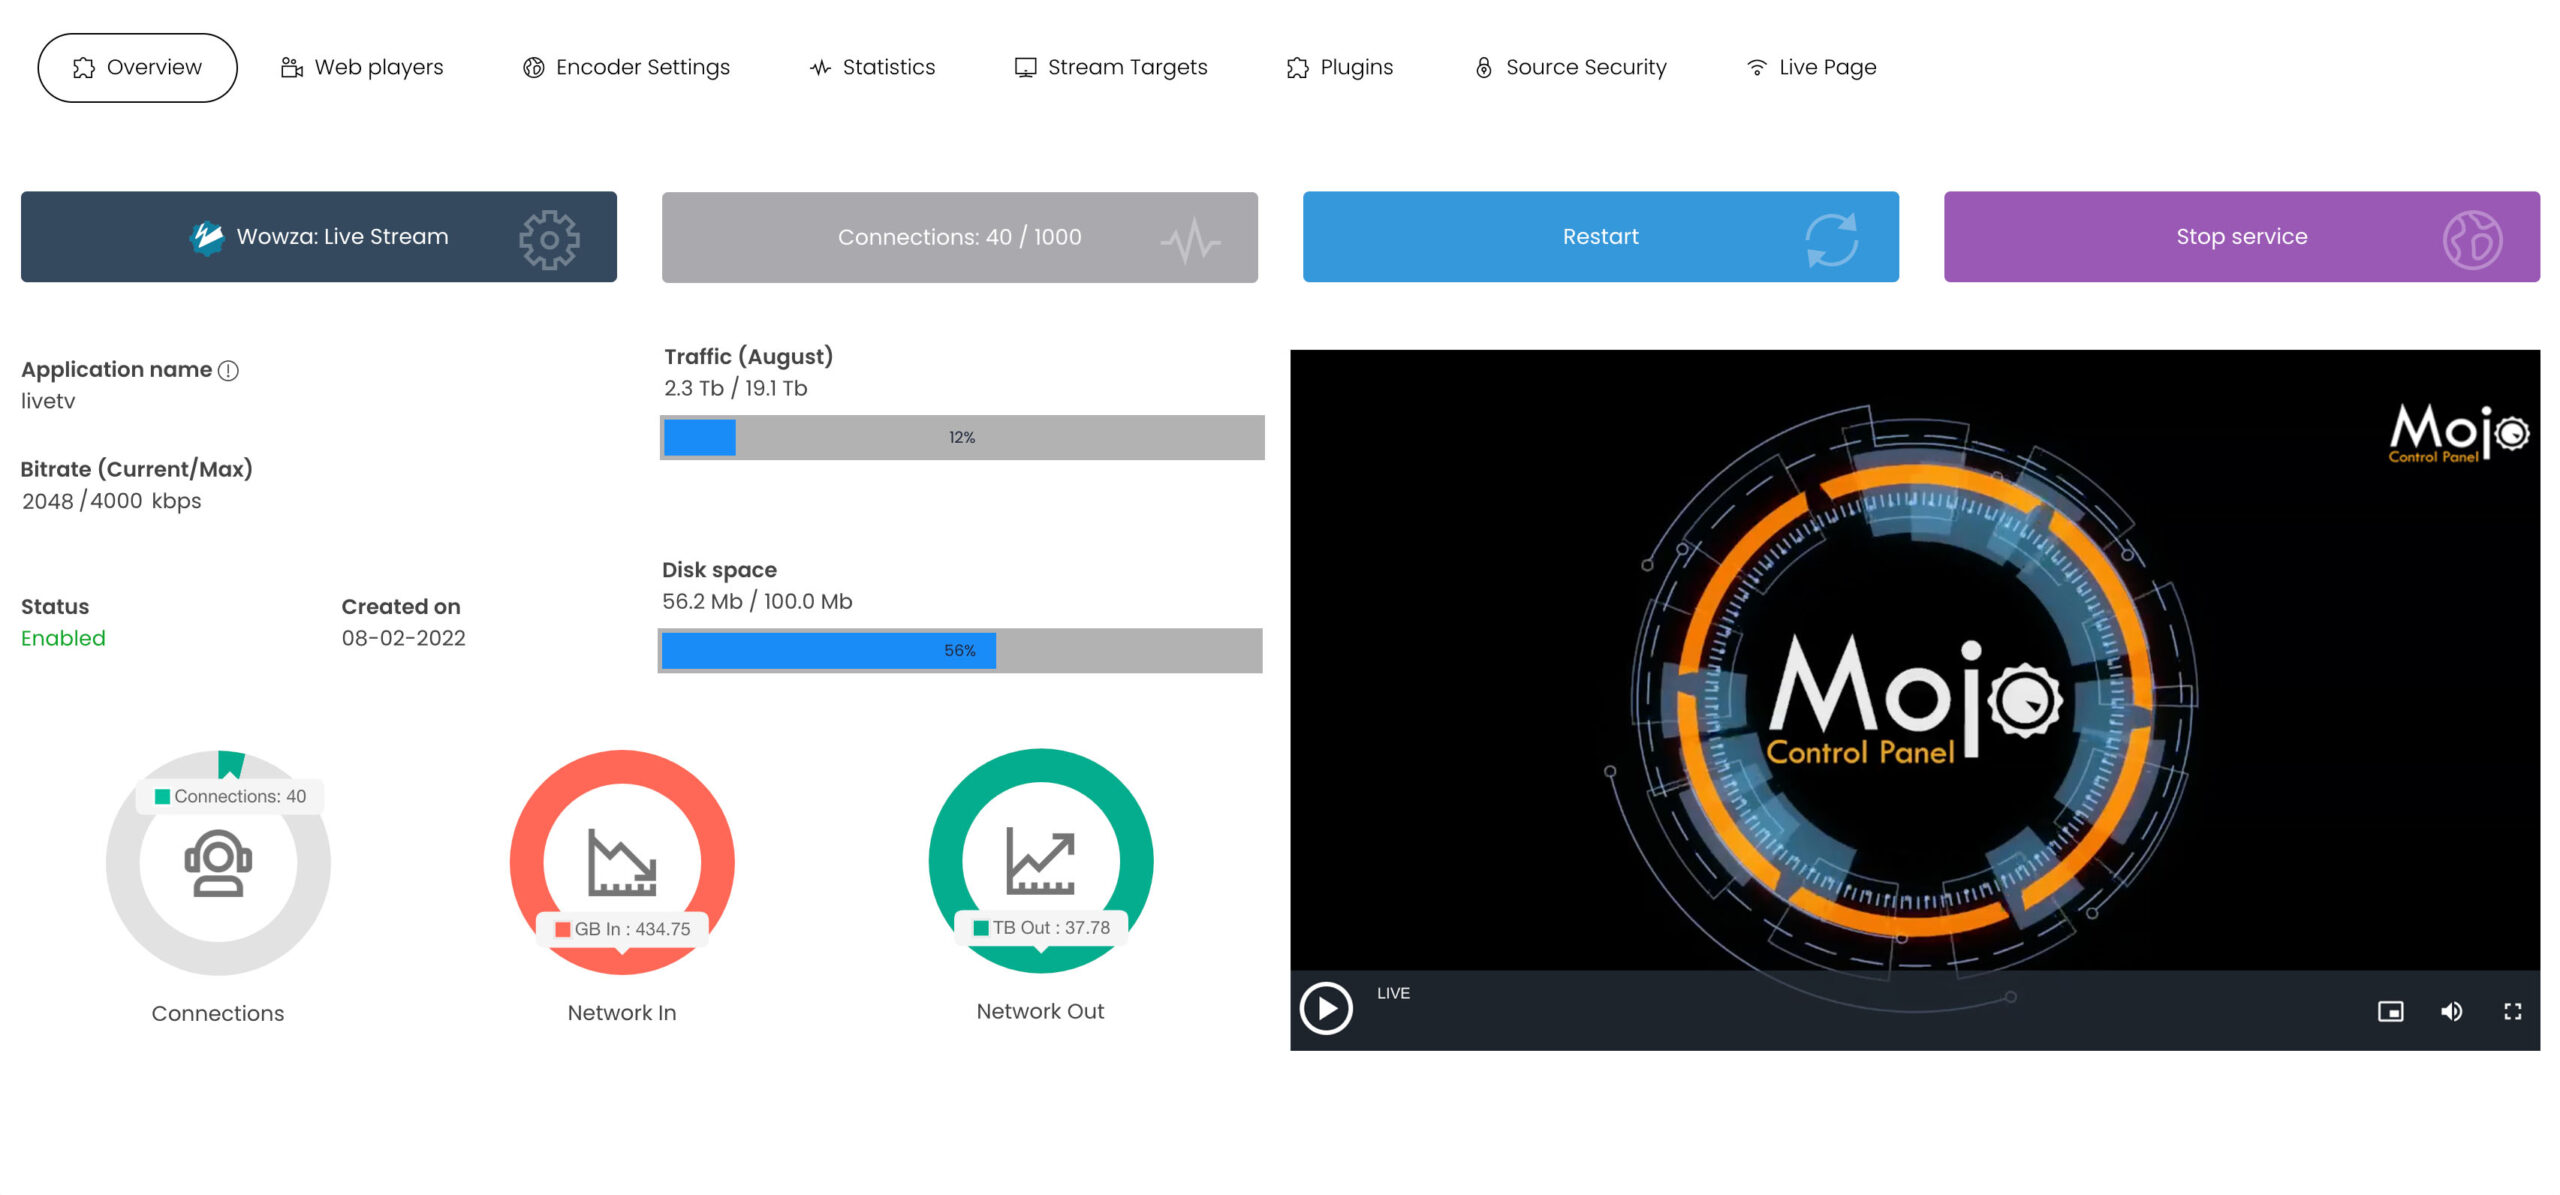Screen dimensions: 2560x1195
Task: Click the Stop service button
Action: (2240, 237)
